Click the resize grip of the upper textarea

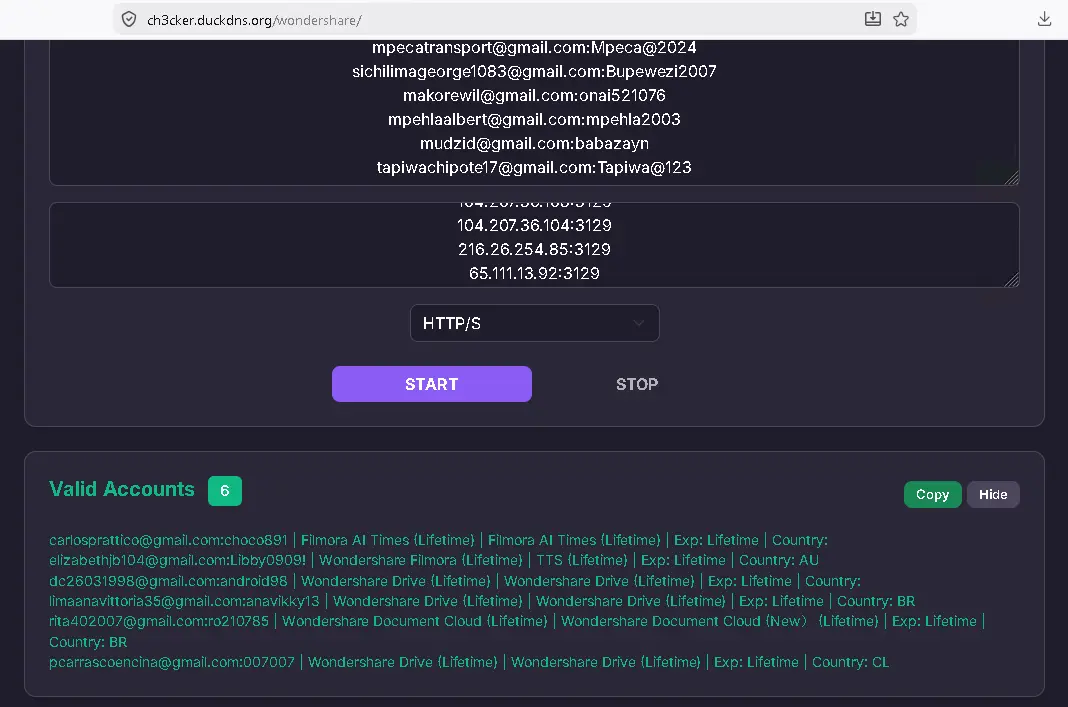tap(1011, 178)
